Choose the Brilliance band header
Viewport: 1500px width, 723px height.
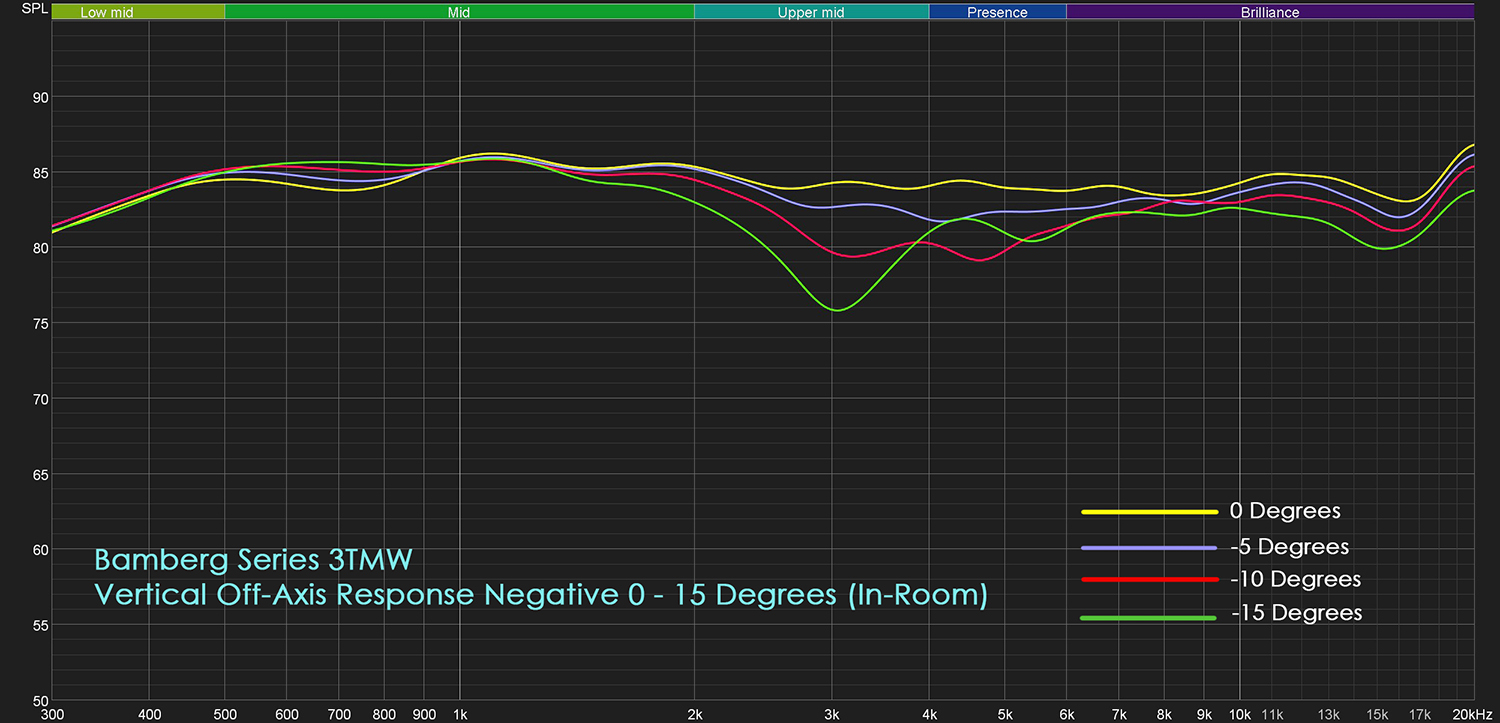[x=1270, y=13]
